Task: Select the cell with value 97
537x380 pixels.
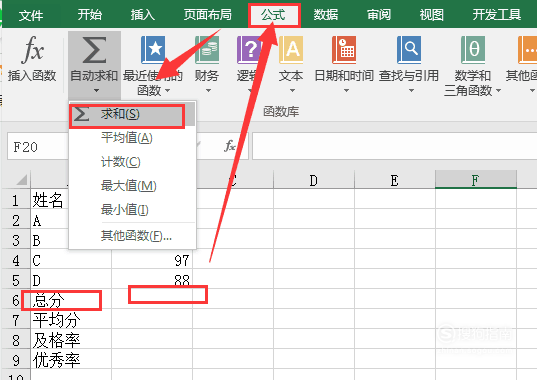Action: [x=152, y=260]
